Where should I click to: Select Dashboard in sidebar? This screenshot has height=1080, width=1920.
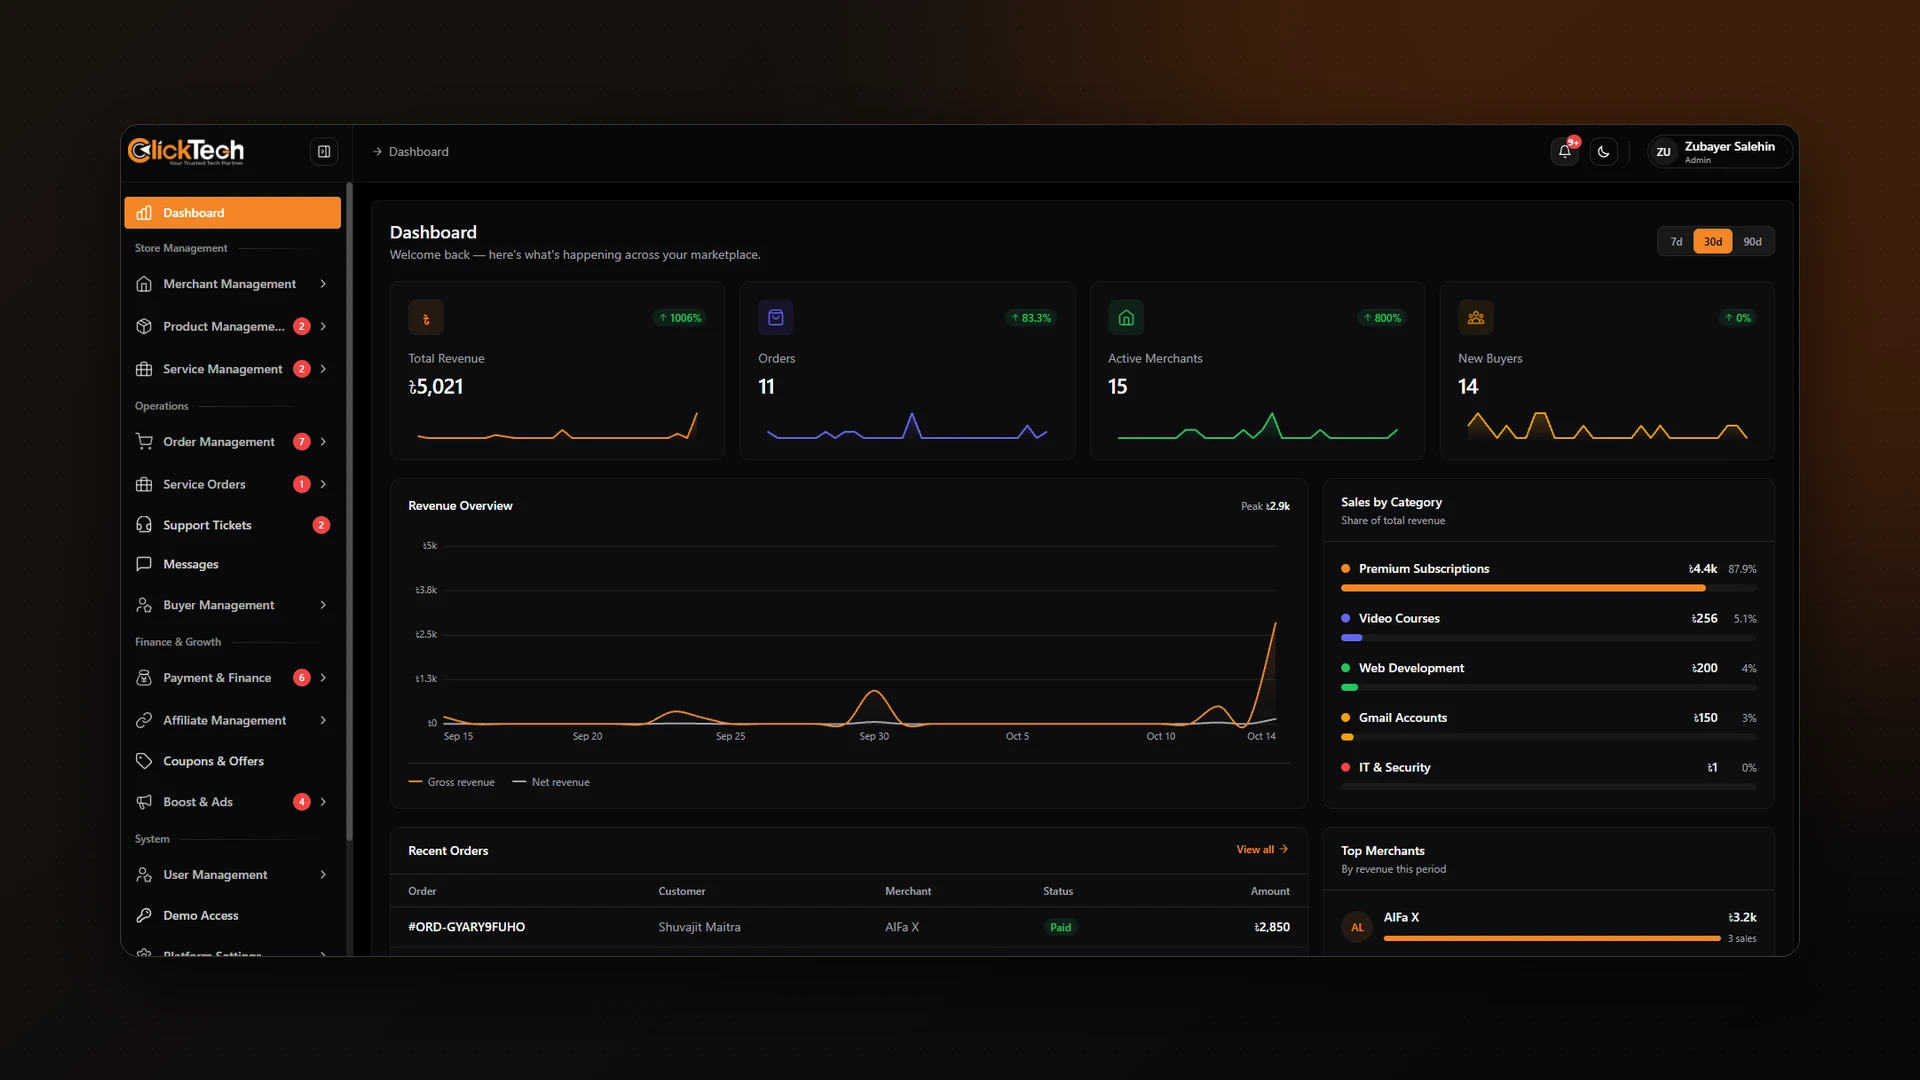[232, 213]
